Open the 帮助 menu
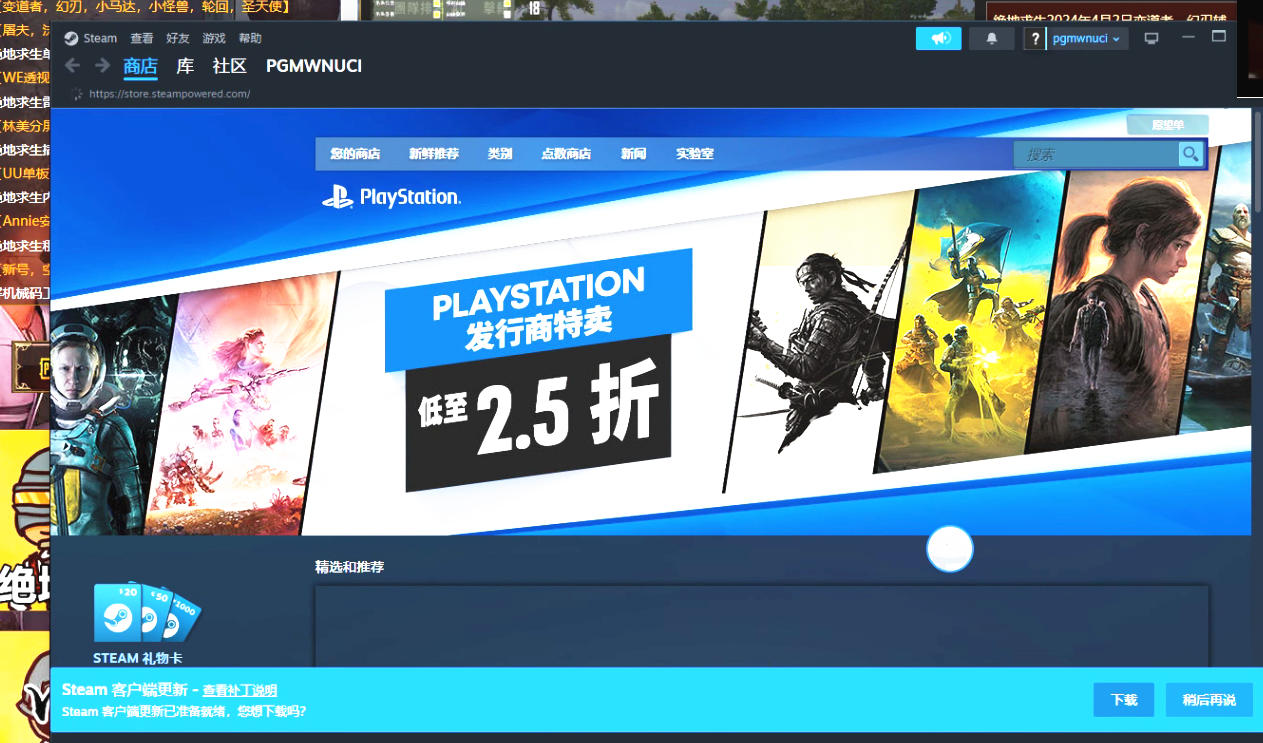This screenshot has width=1263, height=743. (250, 38)
